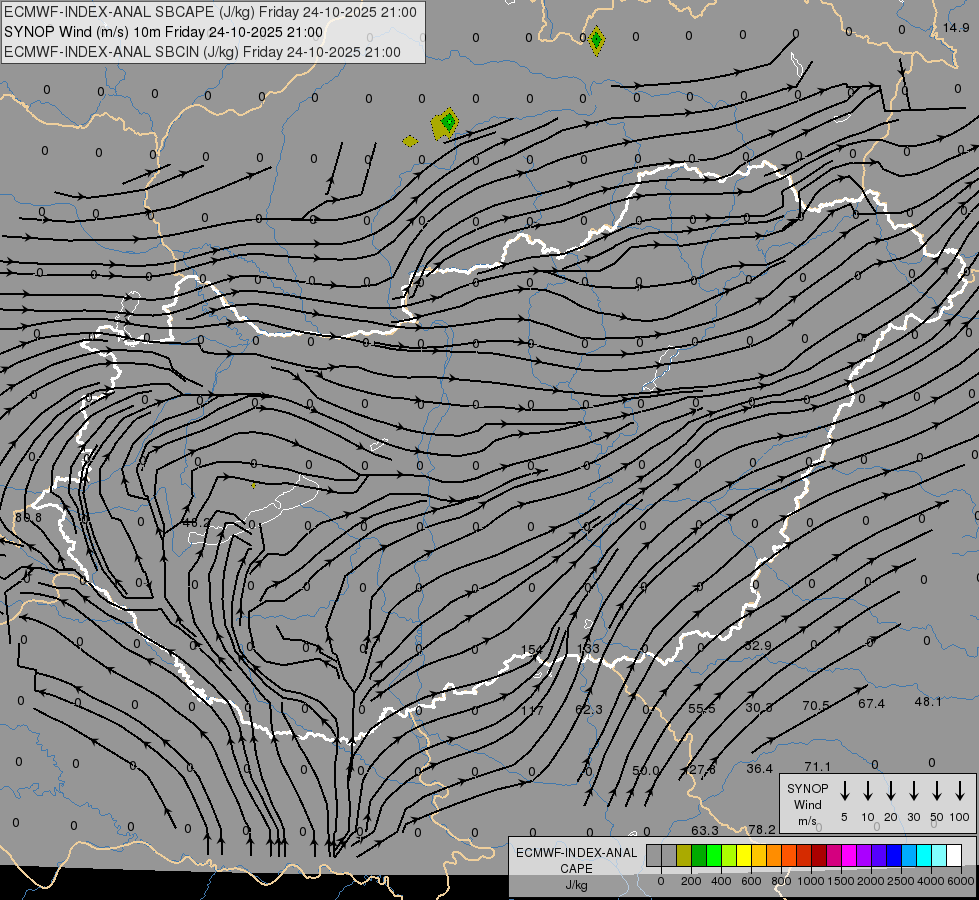
Task: Click the 200 tick on the CAPE scale
Action: pos(691,881)
